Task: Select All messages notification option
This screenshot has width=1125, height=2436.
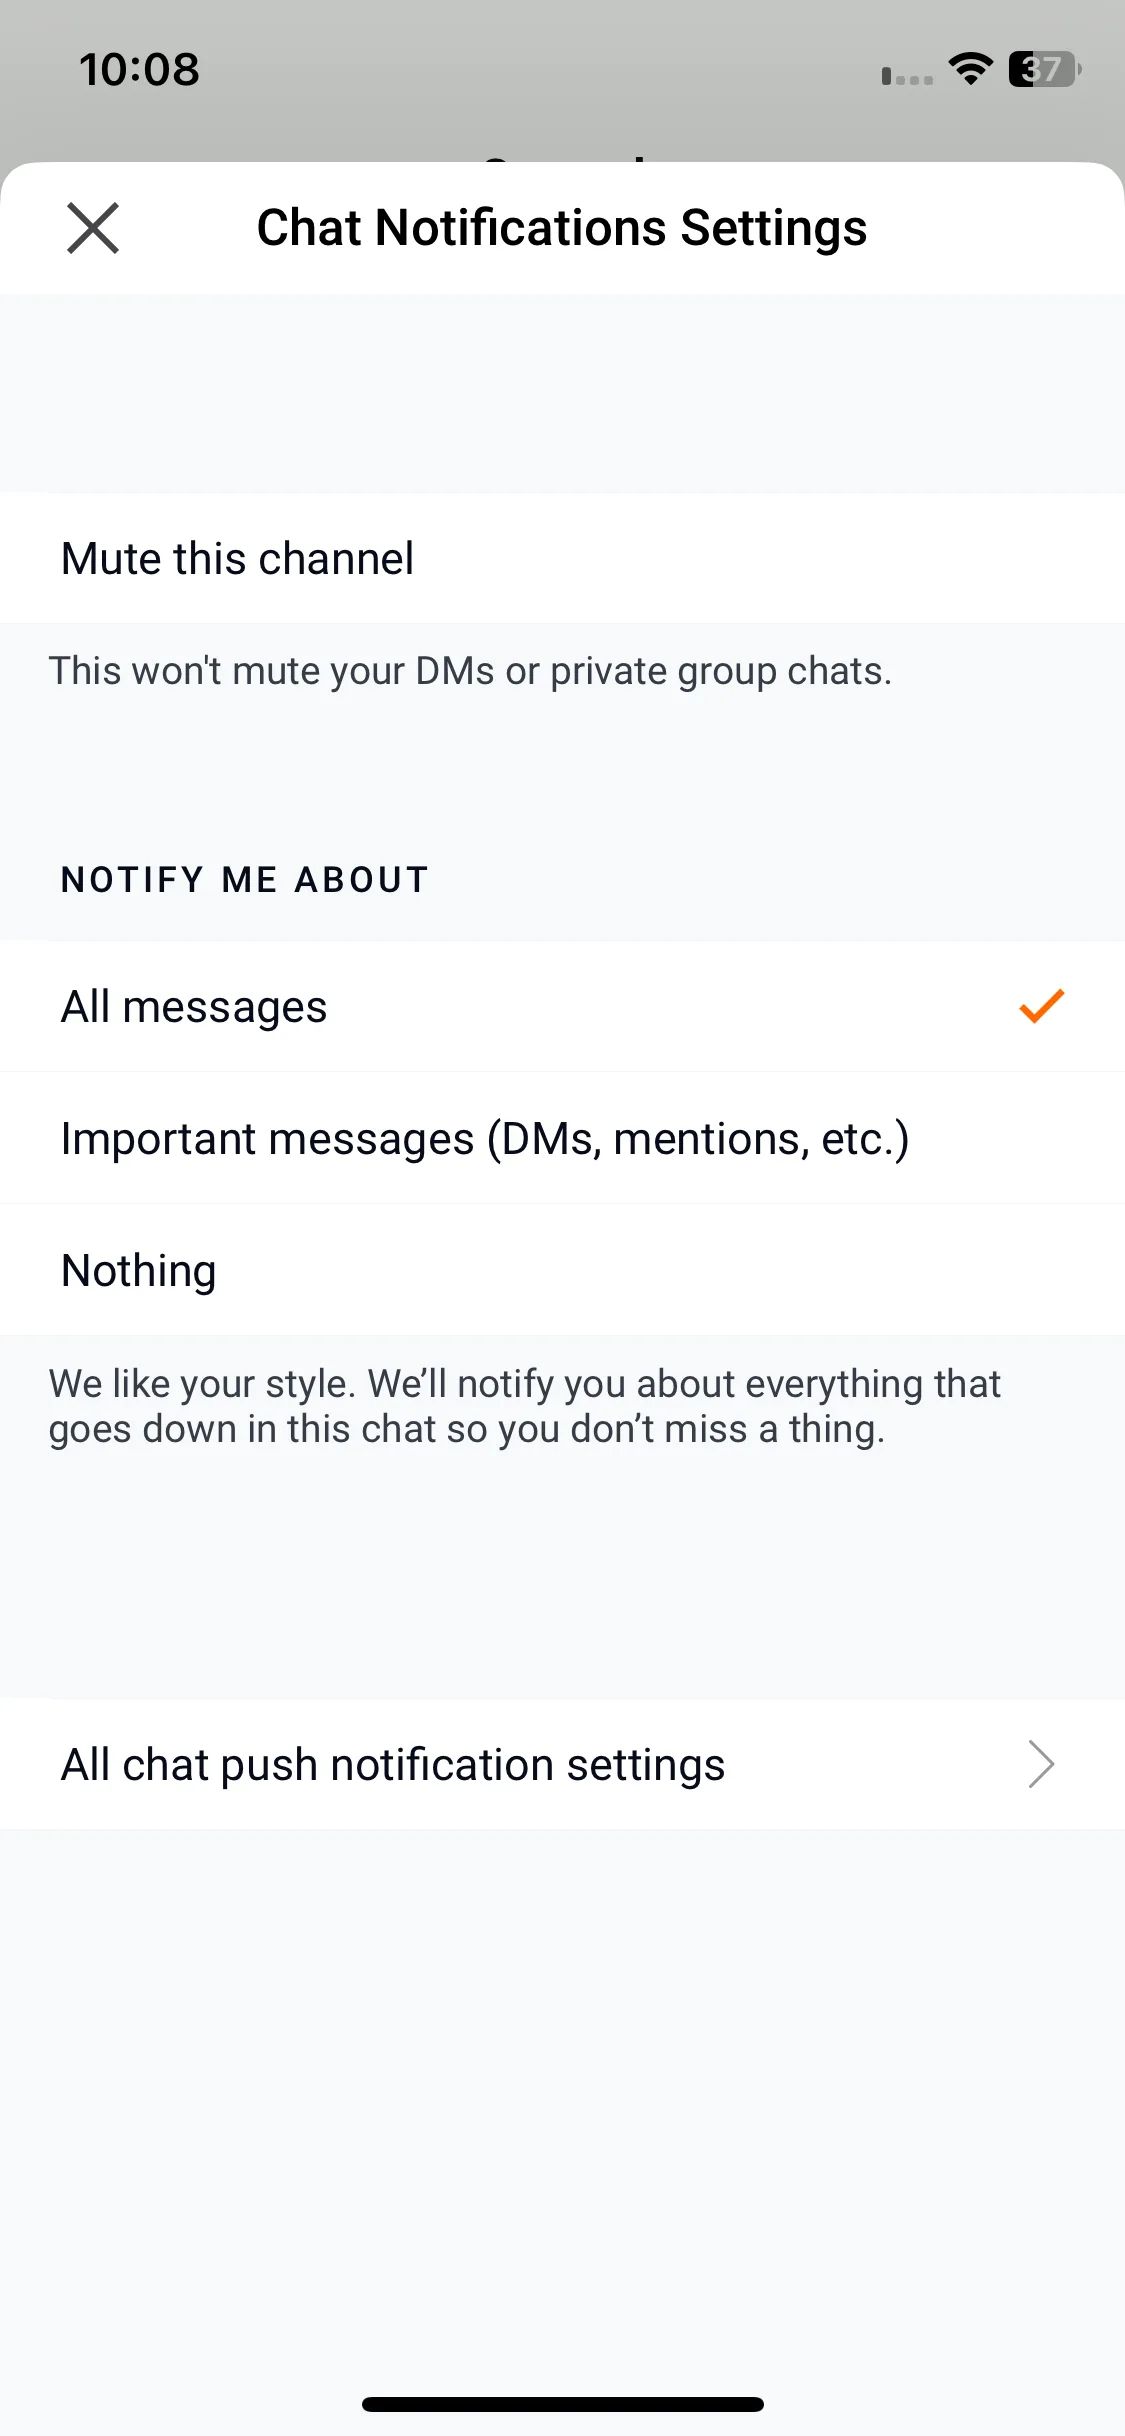Action: click(562, 1006)
